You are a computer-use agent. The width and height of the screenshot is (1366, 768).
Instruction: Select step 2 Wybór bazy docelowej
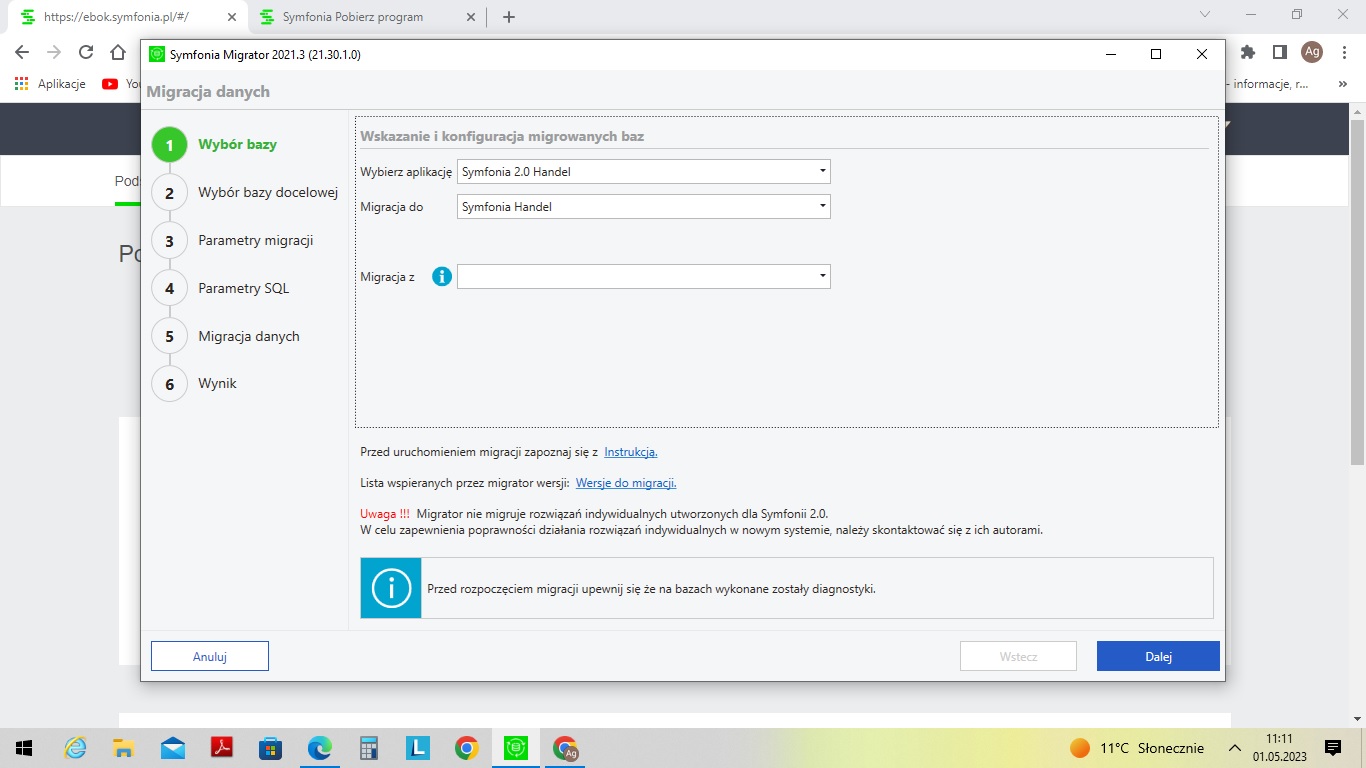(x=267, y=193)
